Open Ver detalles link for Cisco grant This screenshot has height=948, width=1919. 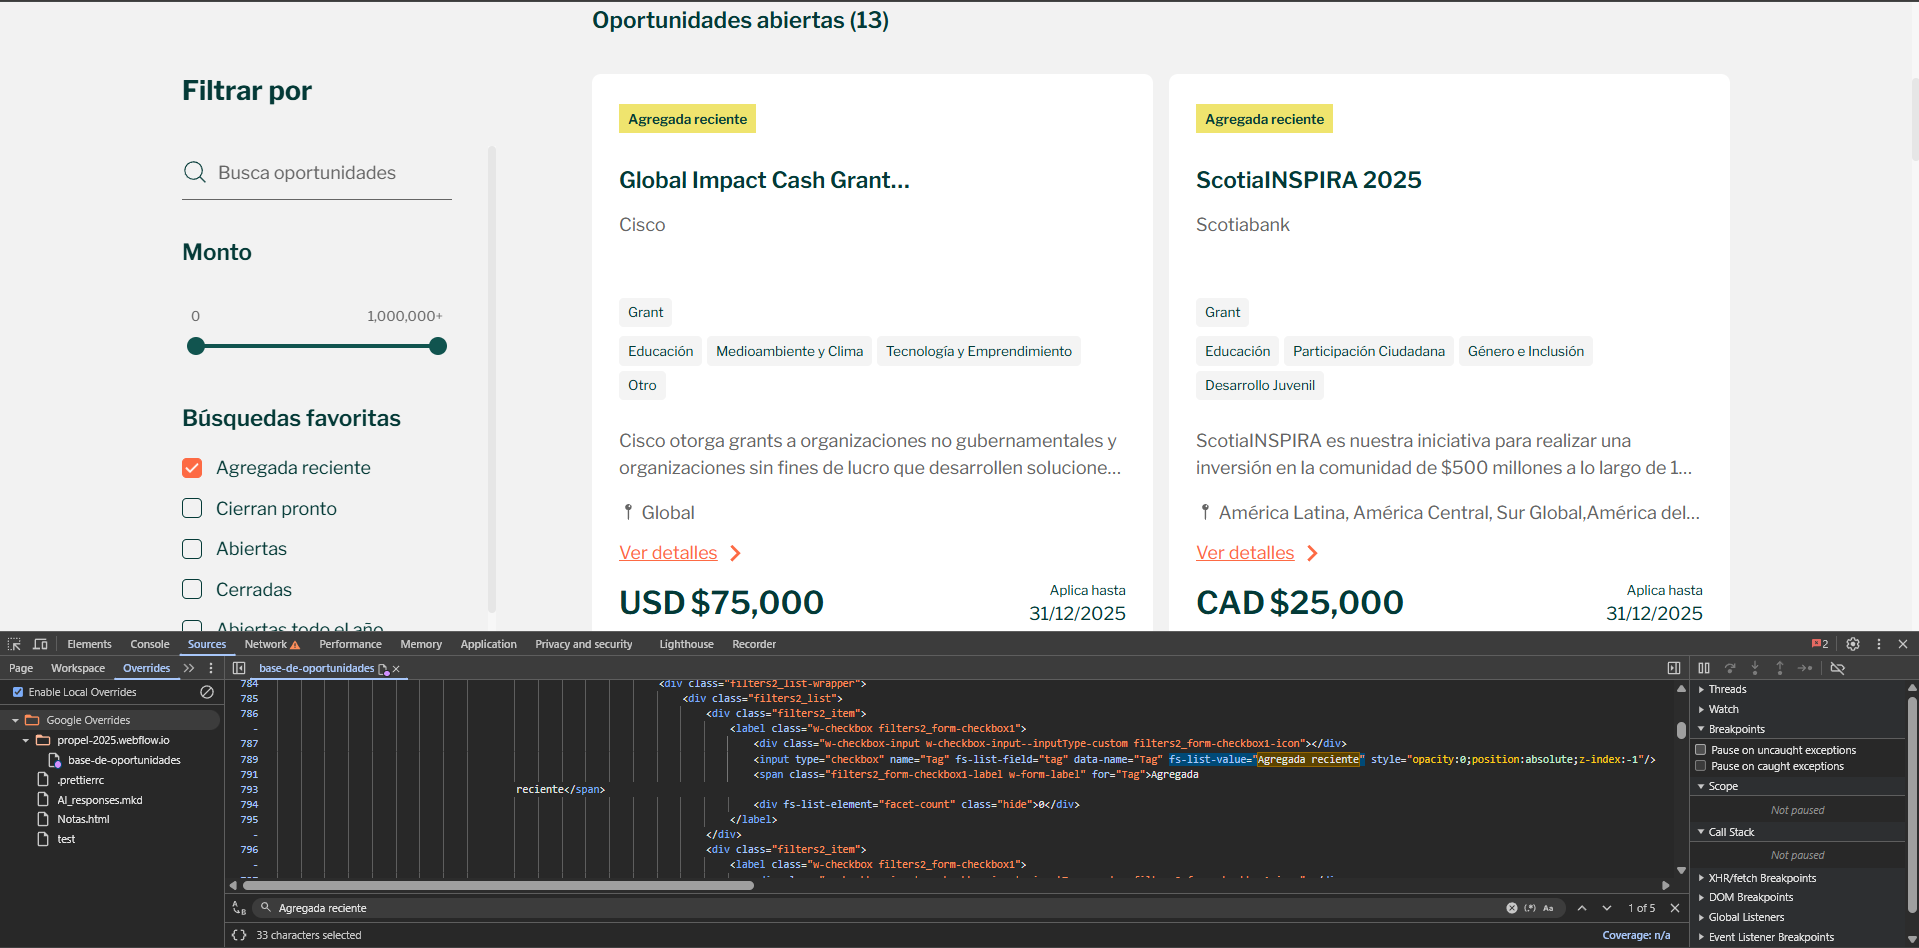click(x=668, y=553)
